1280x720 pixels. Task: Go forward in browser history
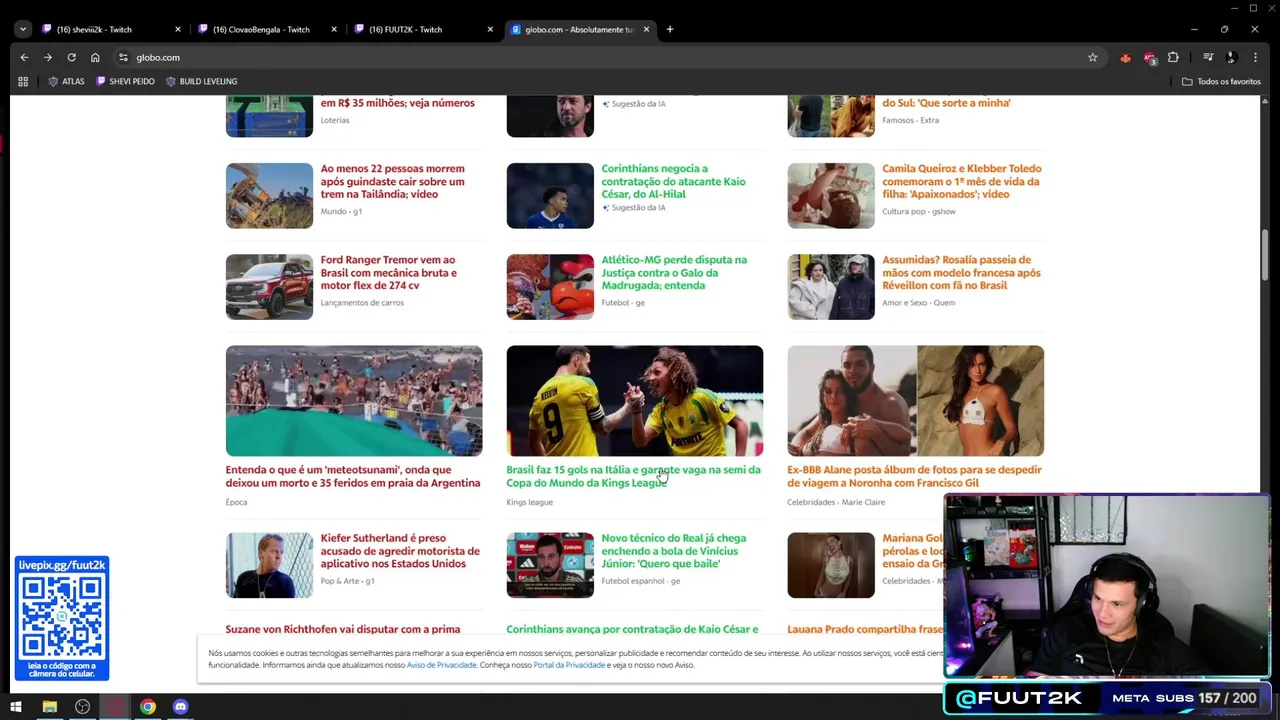click(47, 57)
